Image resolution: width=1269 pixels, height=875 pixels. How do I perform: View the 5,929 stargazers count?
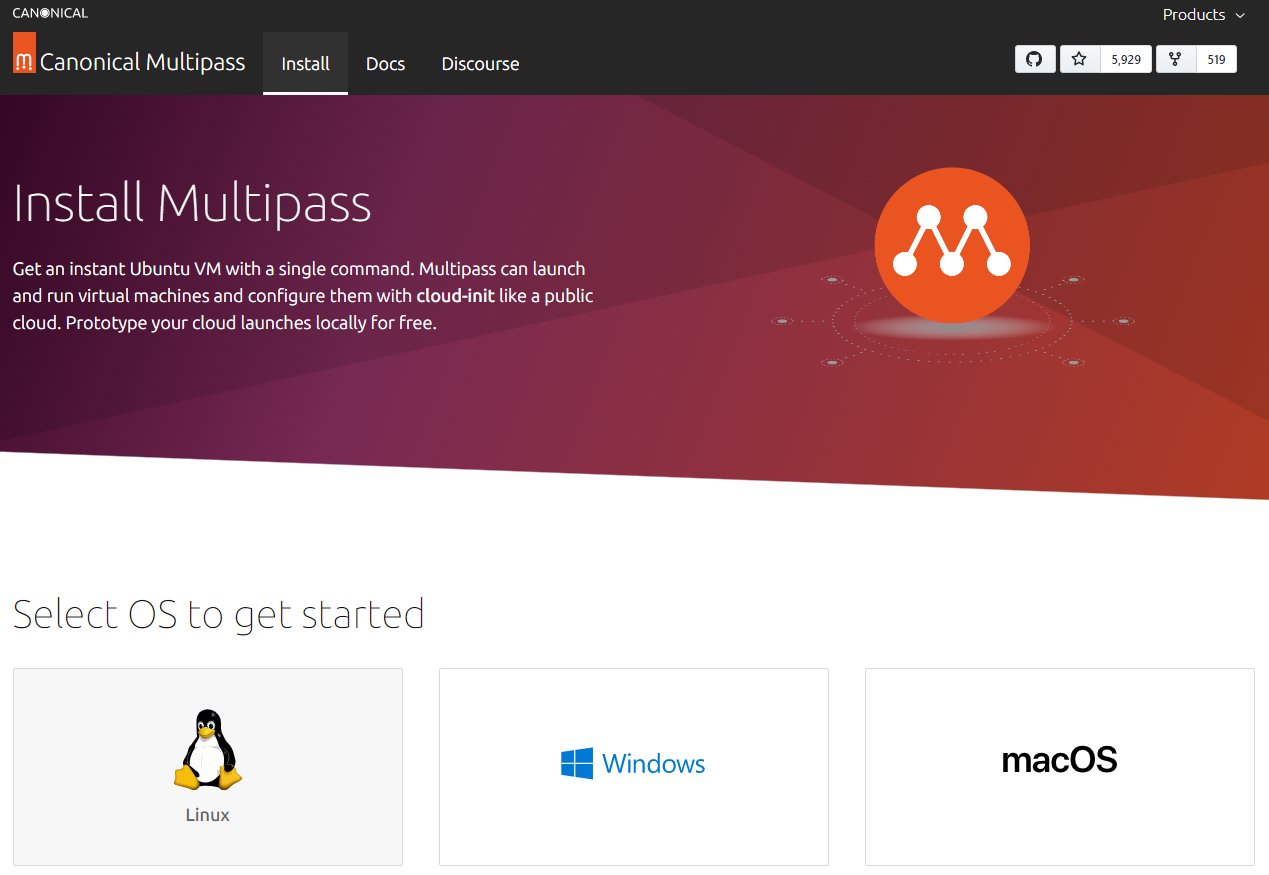click(x=1126, y=60)
